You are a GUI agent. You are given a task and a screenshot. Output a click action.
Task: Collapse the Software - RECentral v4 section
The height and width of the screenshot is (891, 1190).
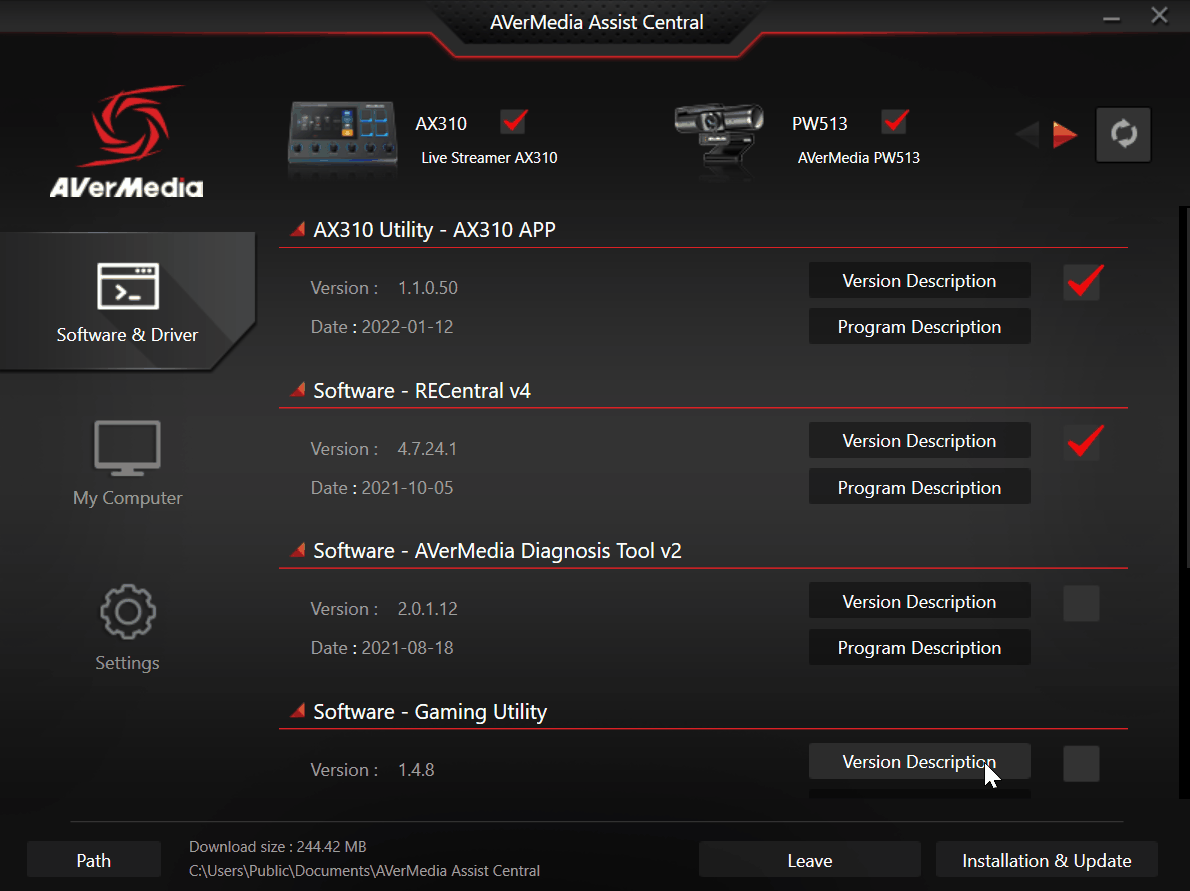coord(298,389)
